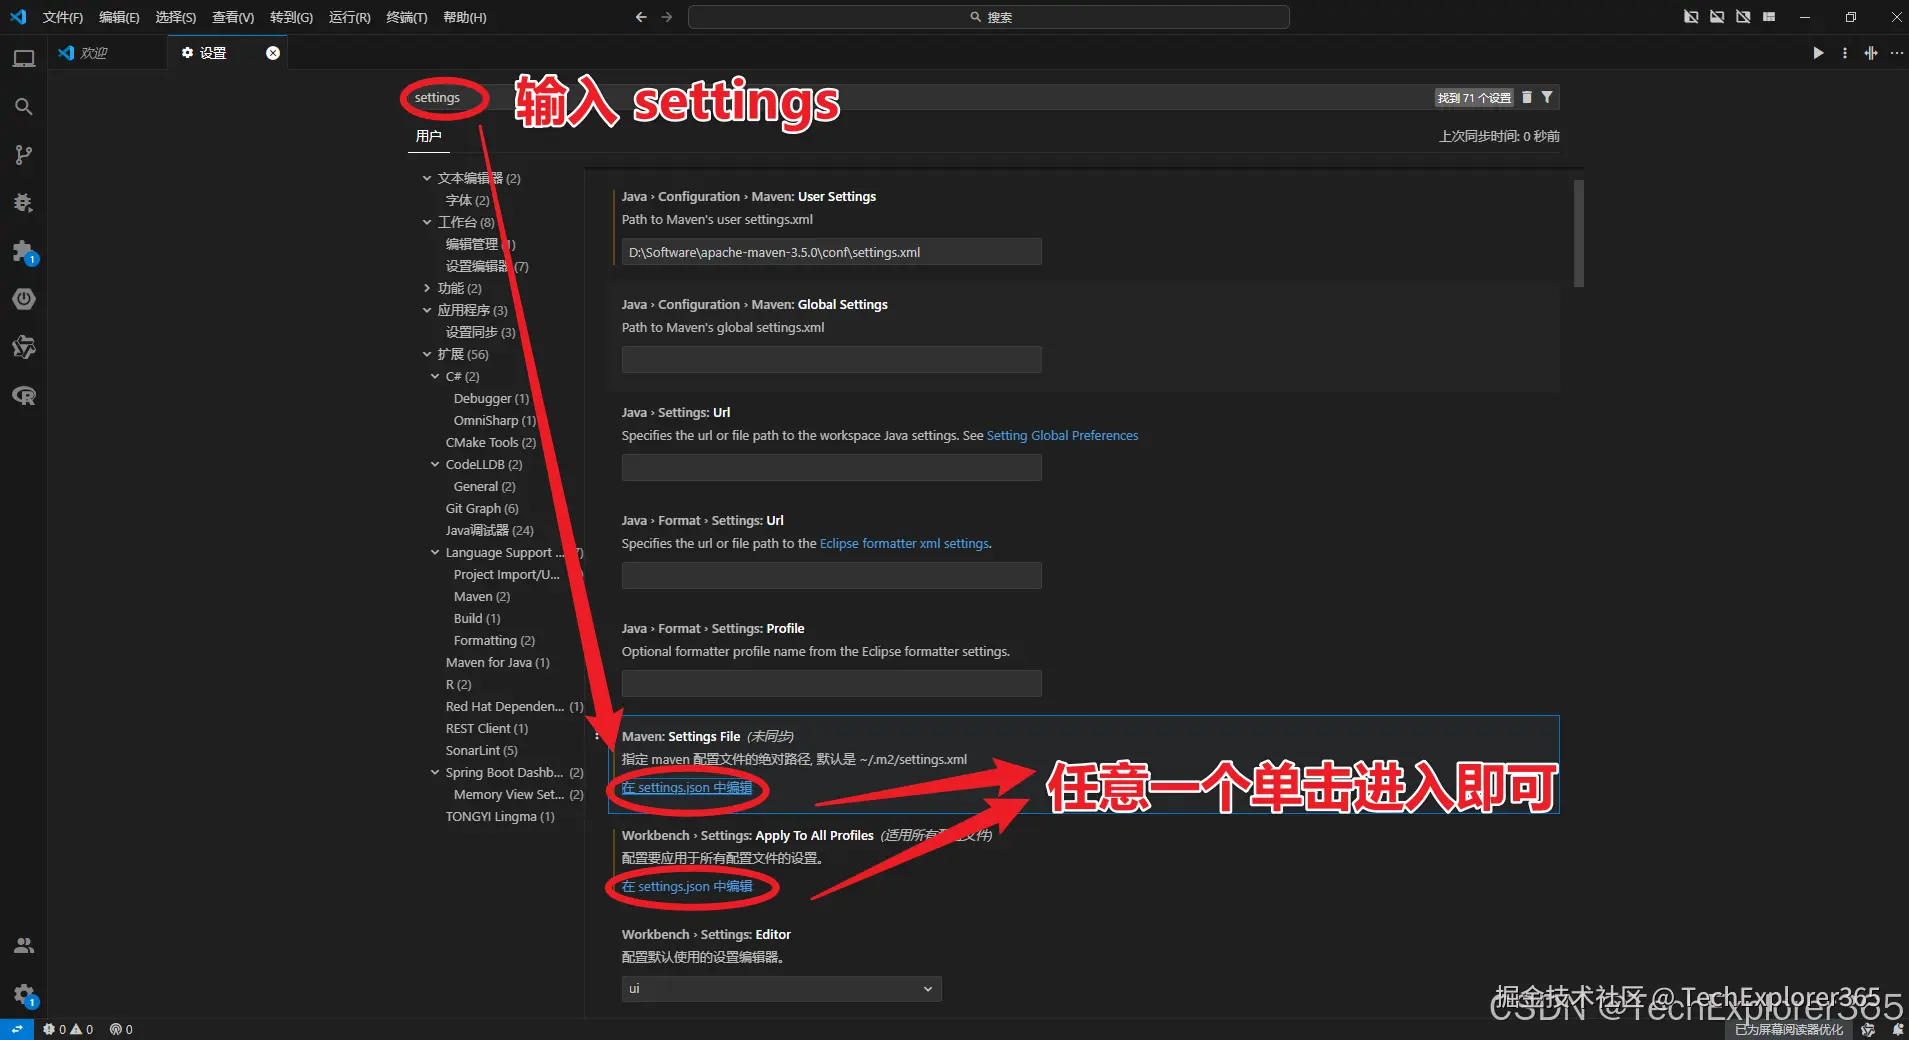
Task: Open the ports forwarded status item
Action: coord(121,1029)
